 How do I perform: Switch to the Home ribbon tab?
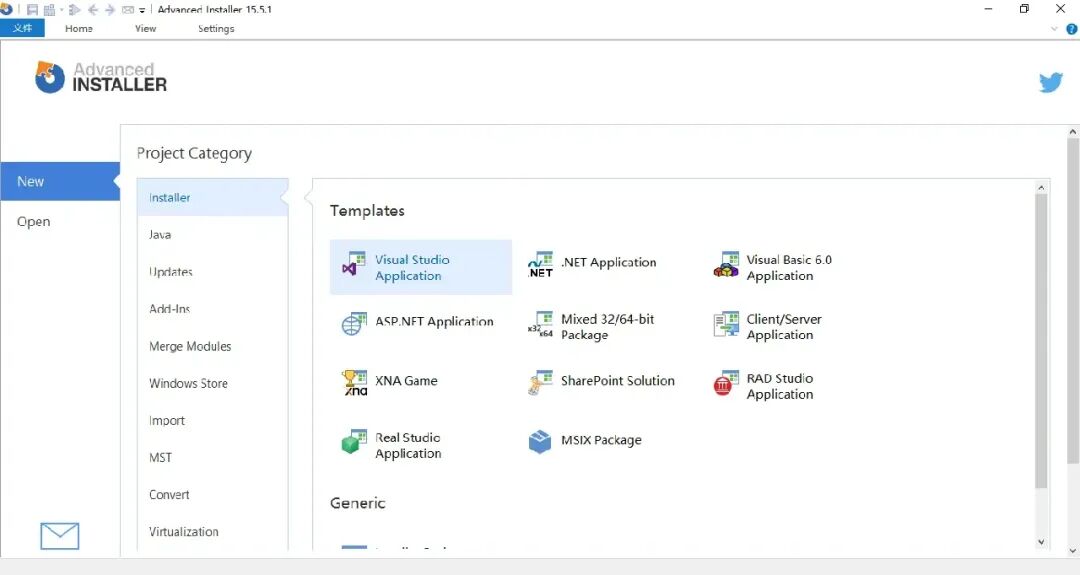tap(79, 28)
